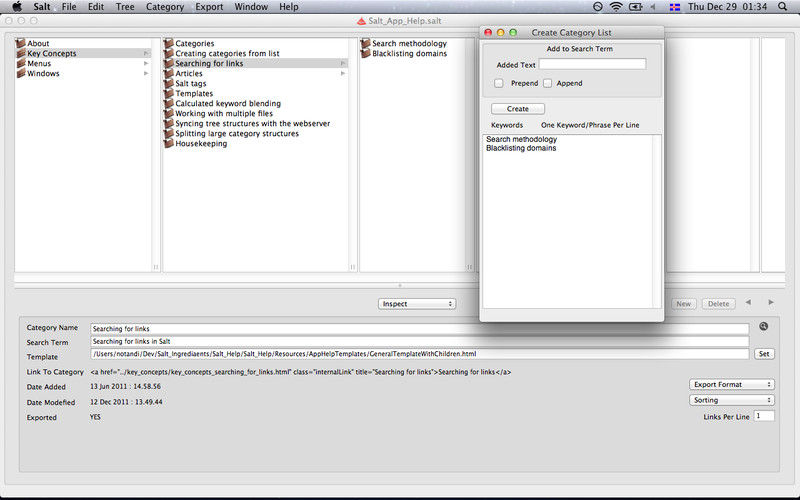Click the Templates book icon
Image resolution: width=800 pixels, height=500 pixels.
click(168, 93)
